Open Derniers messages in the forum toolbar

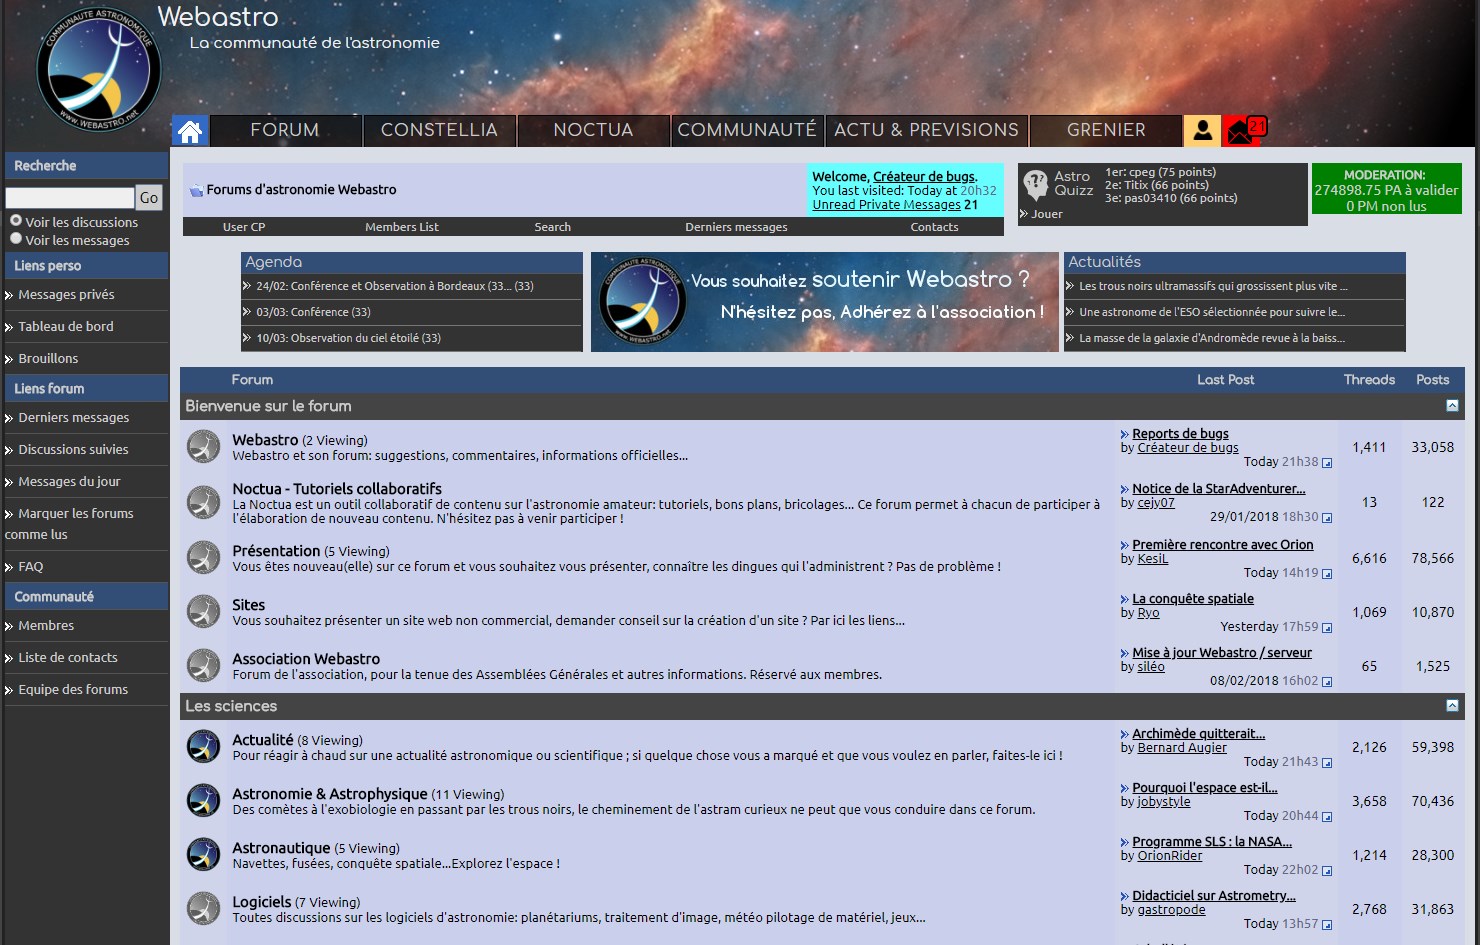coord(736,227)
